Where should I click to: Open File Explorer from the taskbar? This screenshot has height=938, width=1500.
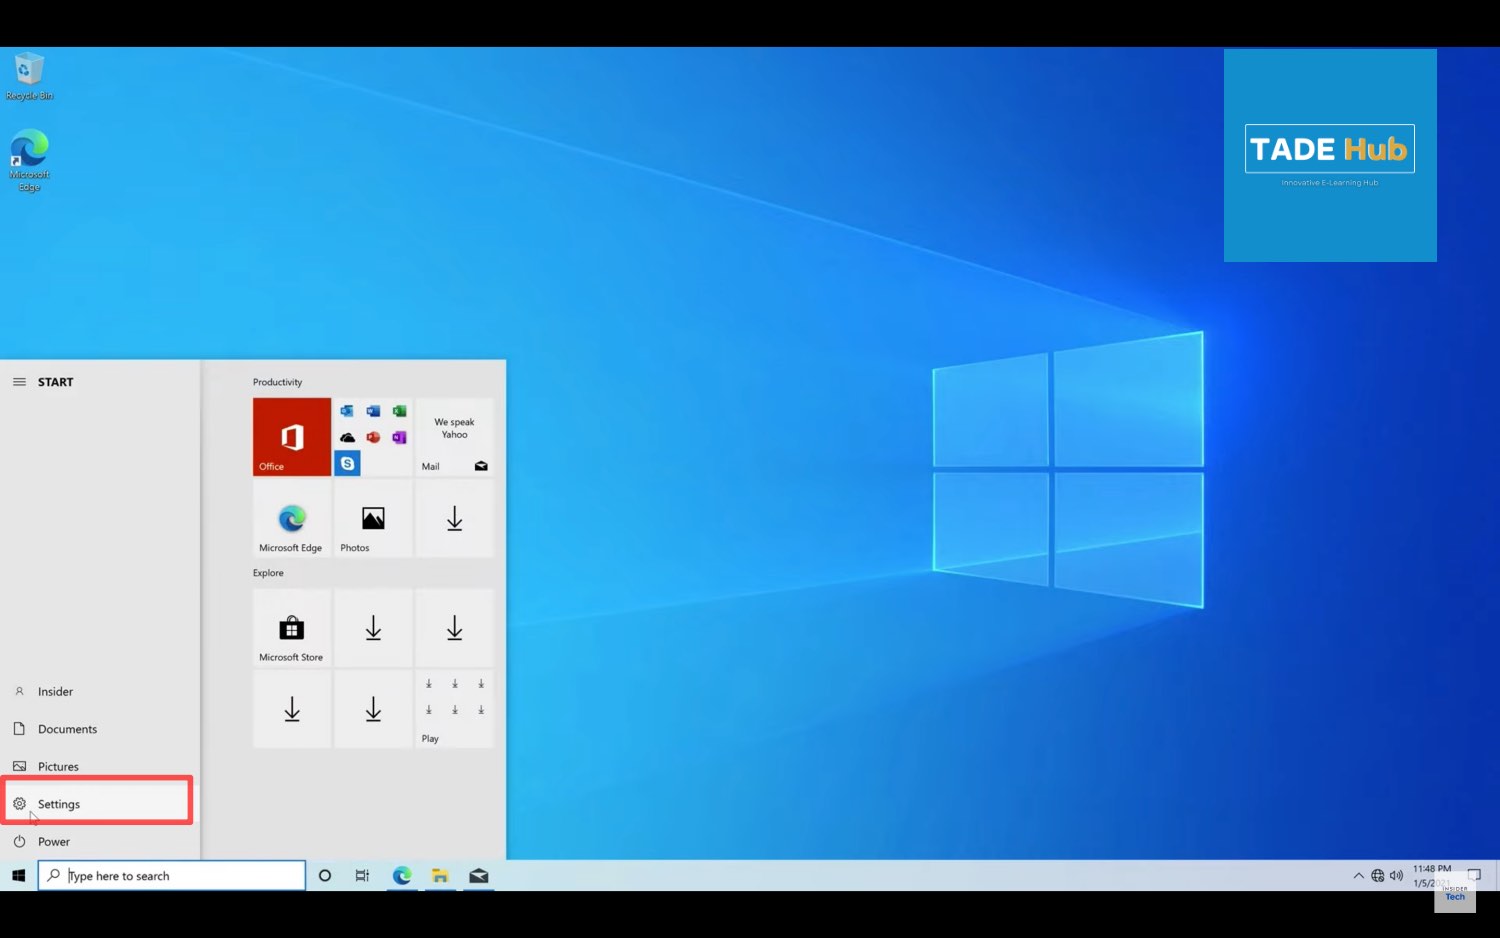(x=440, y=876)
